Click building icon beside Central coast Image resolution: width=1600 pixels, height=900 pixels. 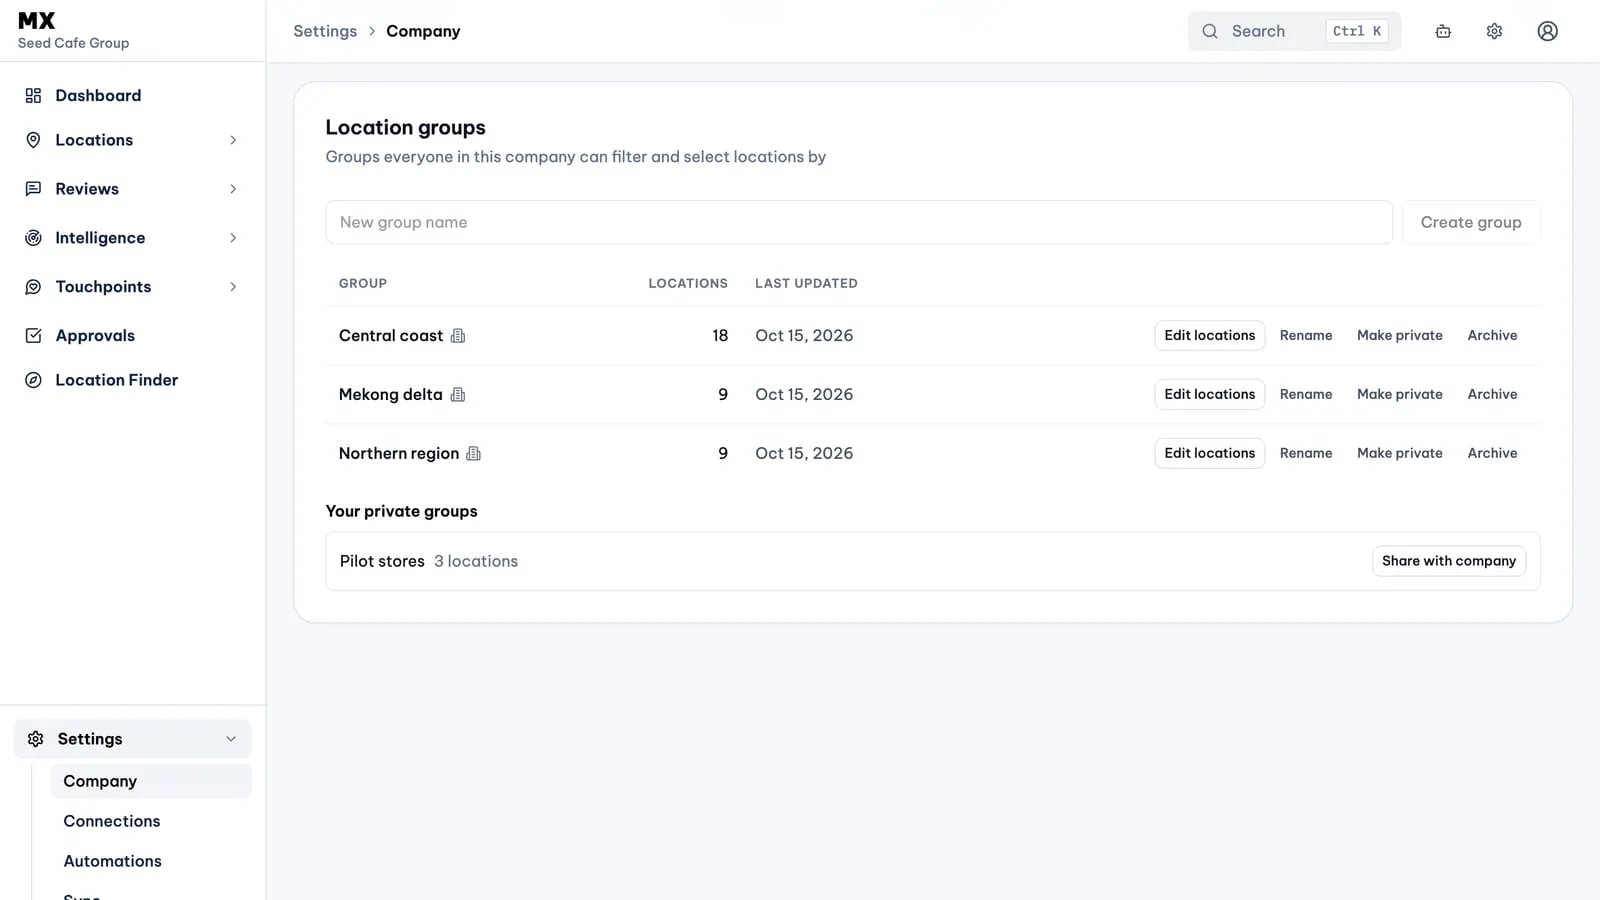pyautogui.click(x=458, y=336)
